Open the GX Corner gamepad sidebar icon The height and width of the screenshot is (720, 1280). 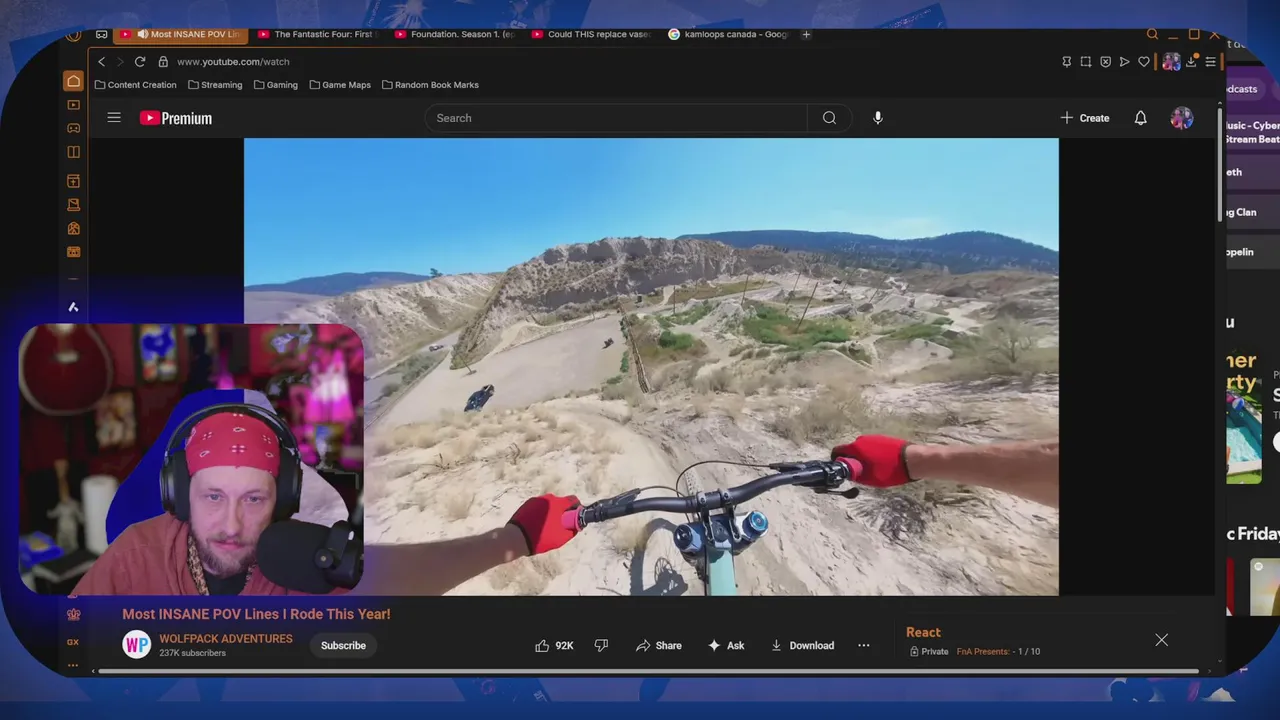[x=73, y=128]
